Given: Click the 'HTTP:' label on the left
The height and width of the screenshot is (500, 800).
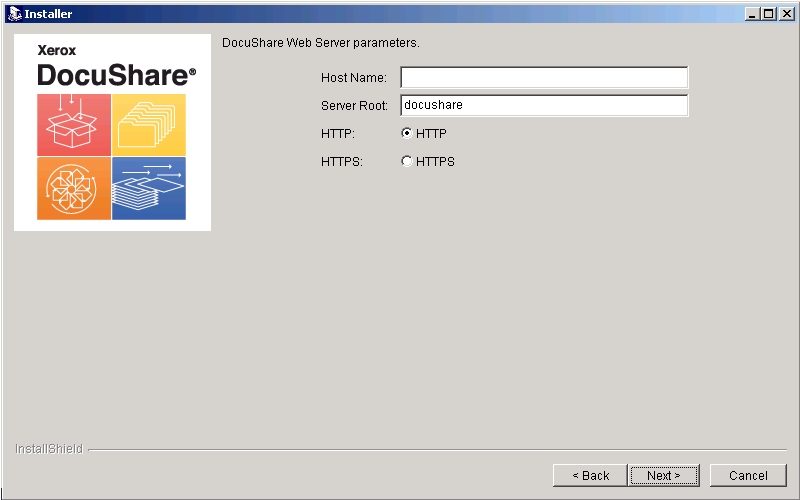Looking at the screenshot, I should click(338, 134).
